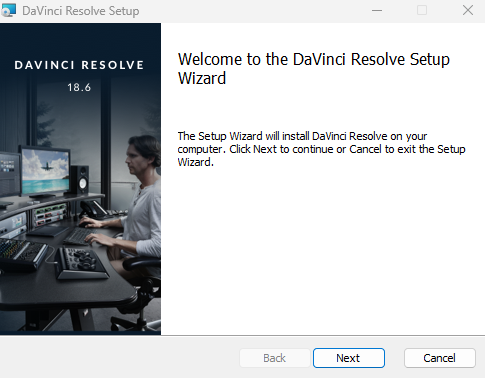Click the disabled maximize button
The height and width of the screenshot is (378, 485).
[422, 10]
